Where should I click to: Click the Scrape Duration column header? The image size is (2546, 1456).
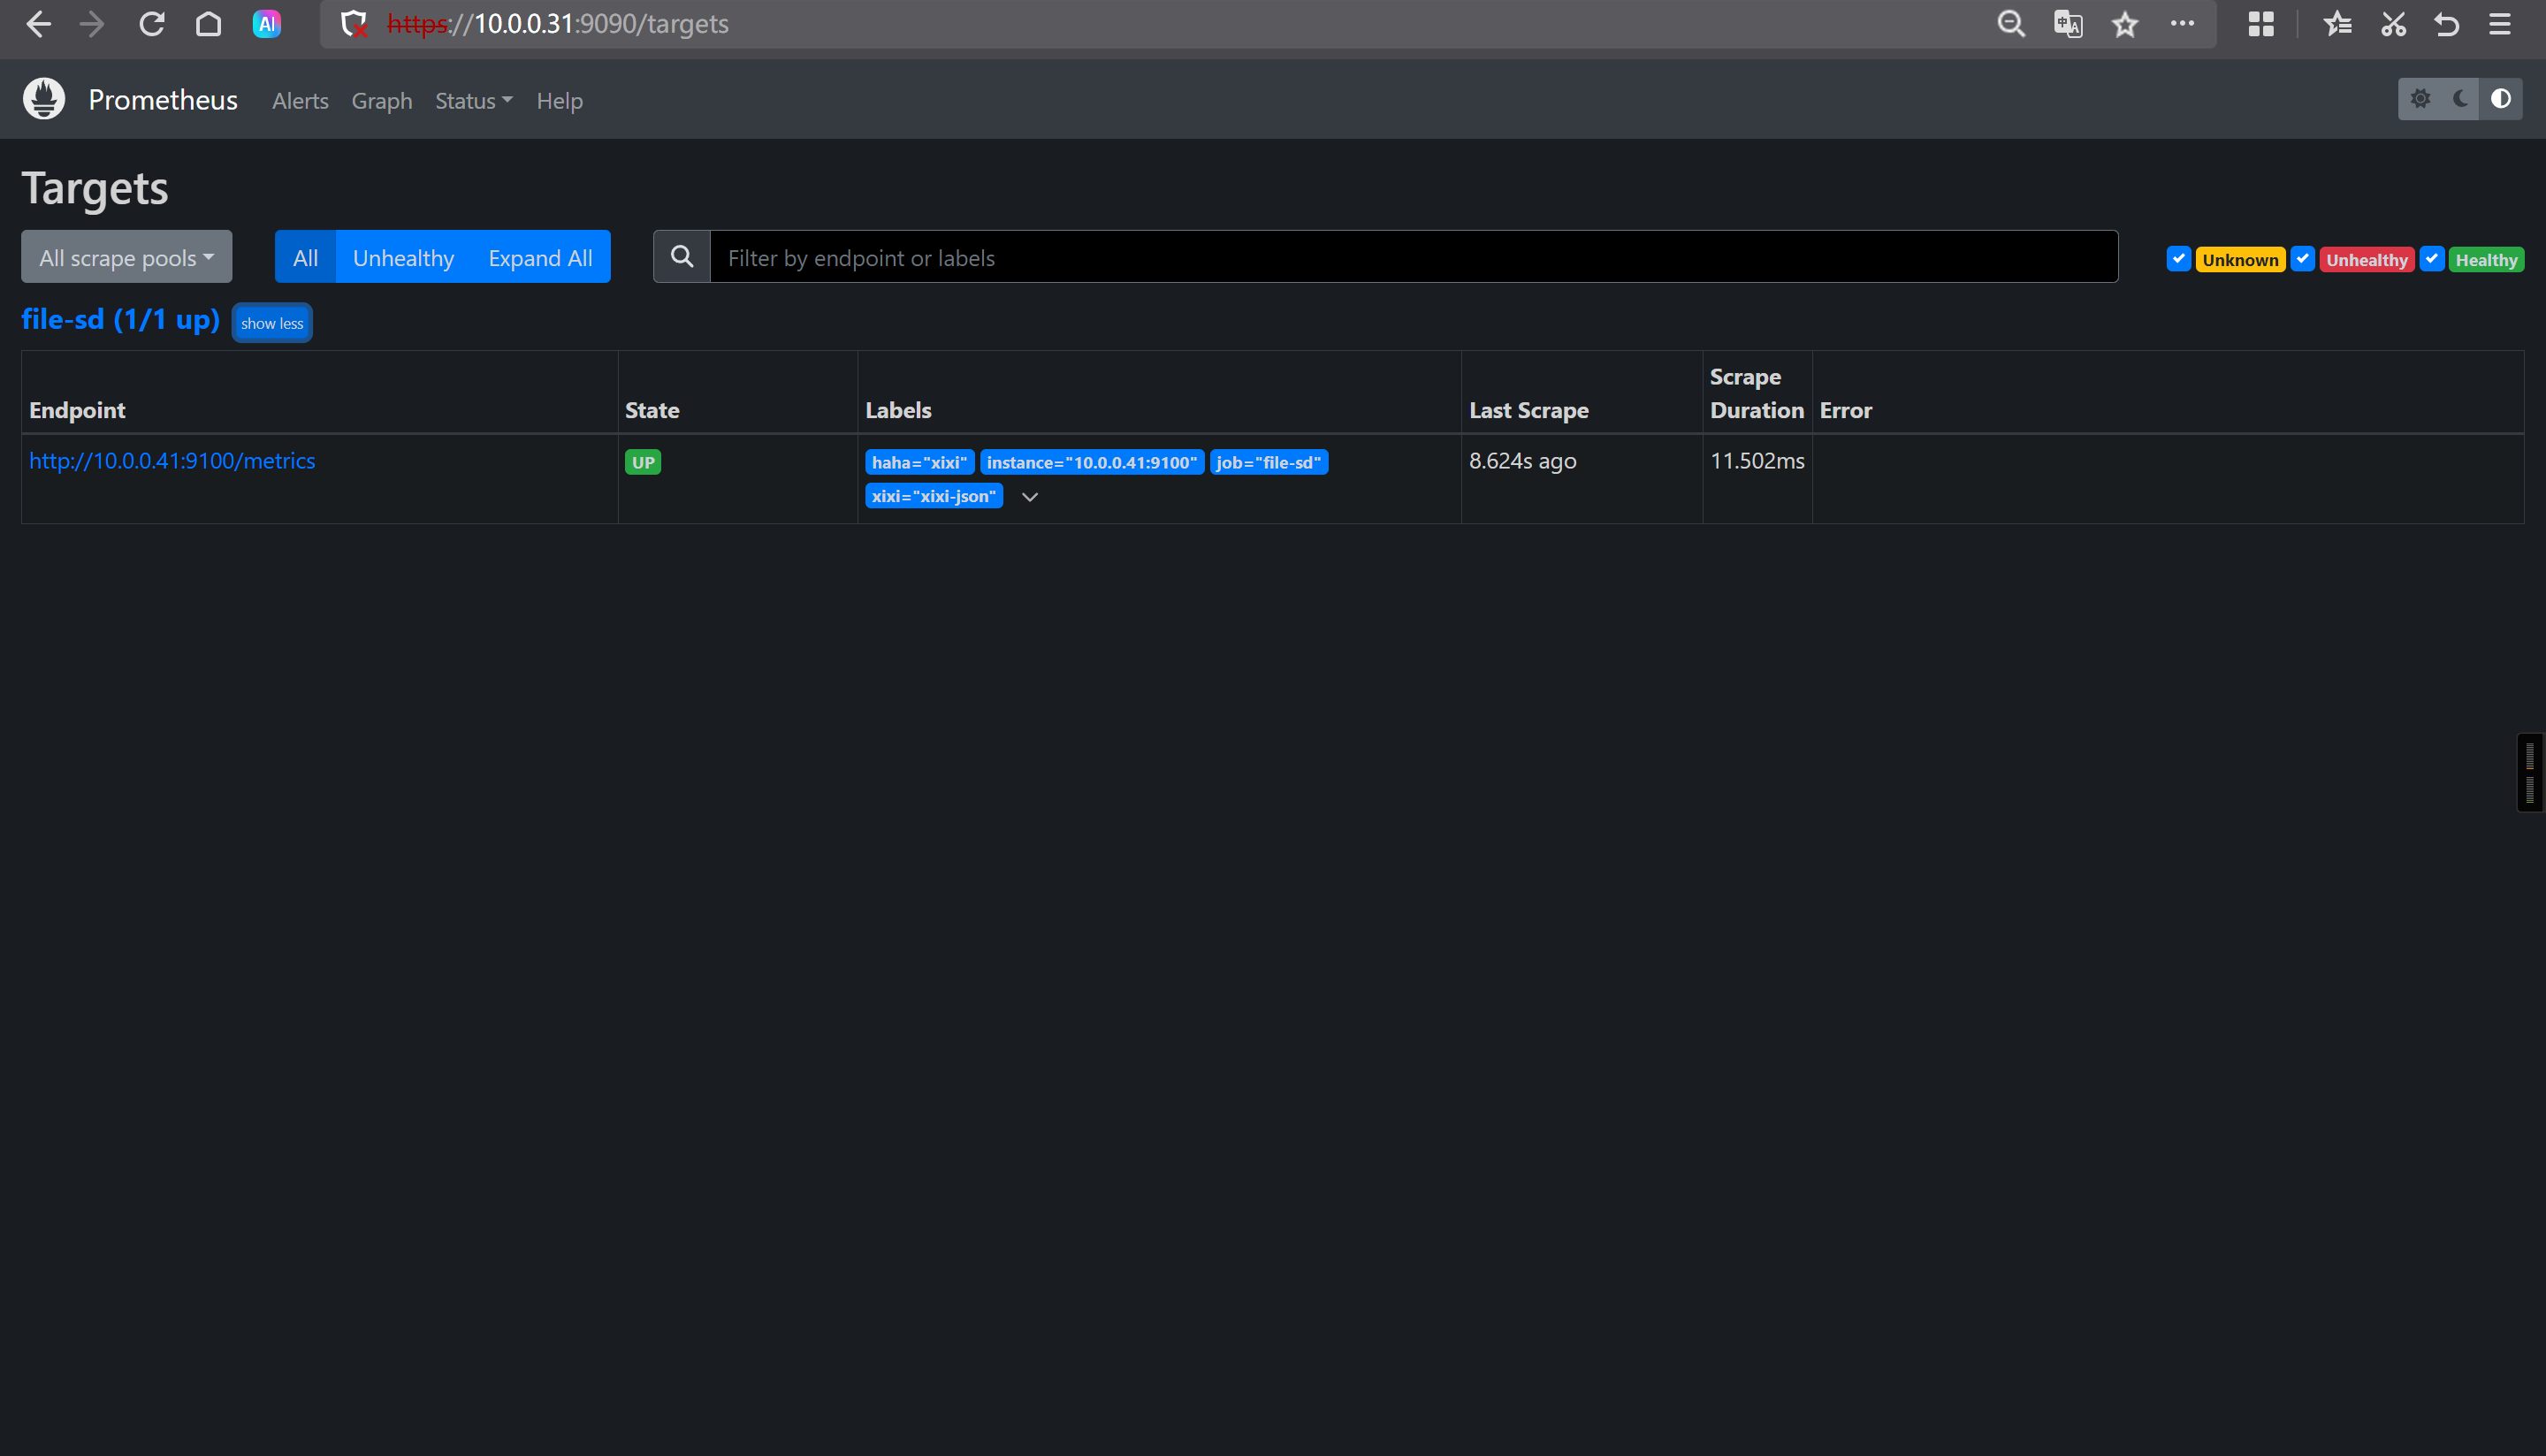tap(1757, 393)
